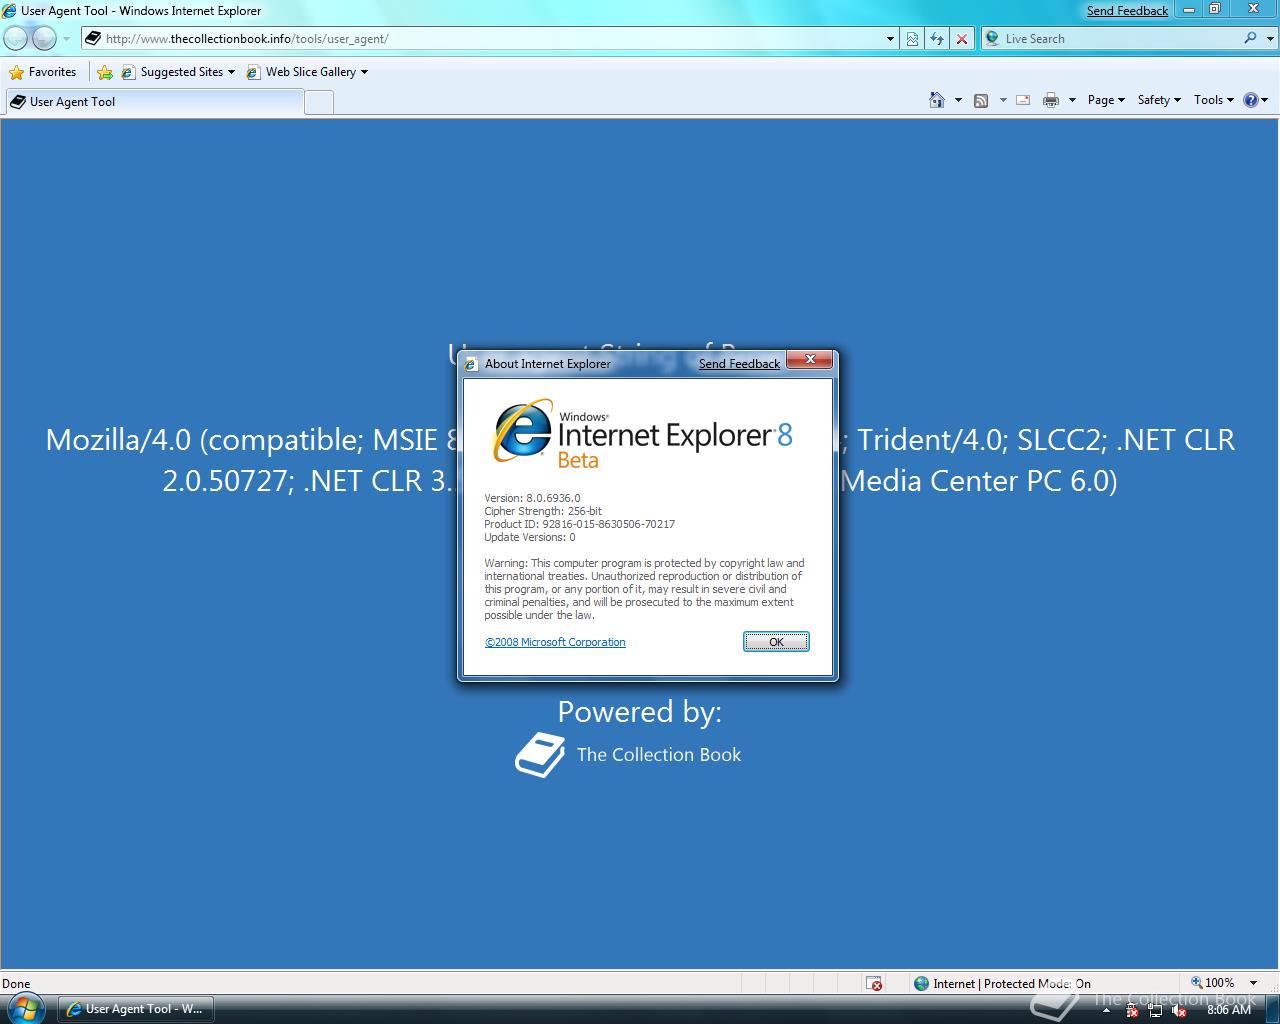Click the network tray icon
This screenshot has height=1024, width=1280.
coord(1155,1010)
